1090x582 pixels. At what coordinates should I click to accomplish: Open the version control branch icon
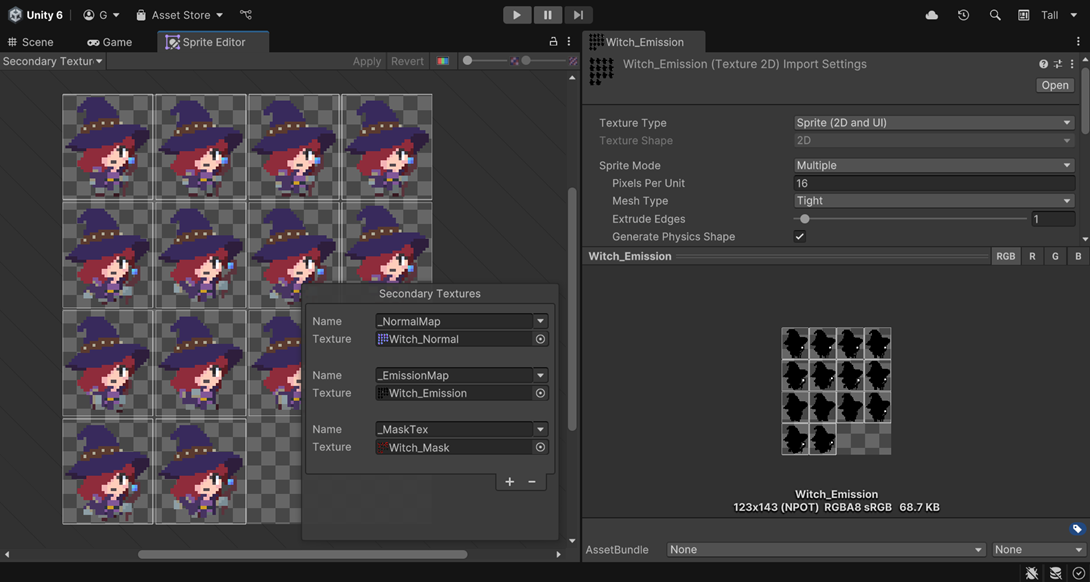point(245,15)
